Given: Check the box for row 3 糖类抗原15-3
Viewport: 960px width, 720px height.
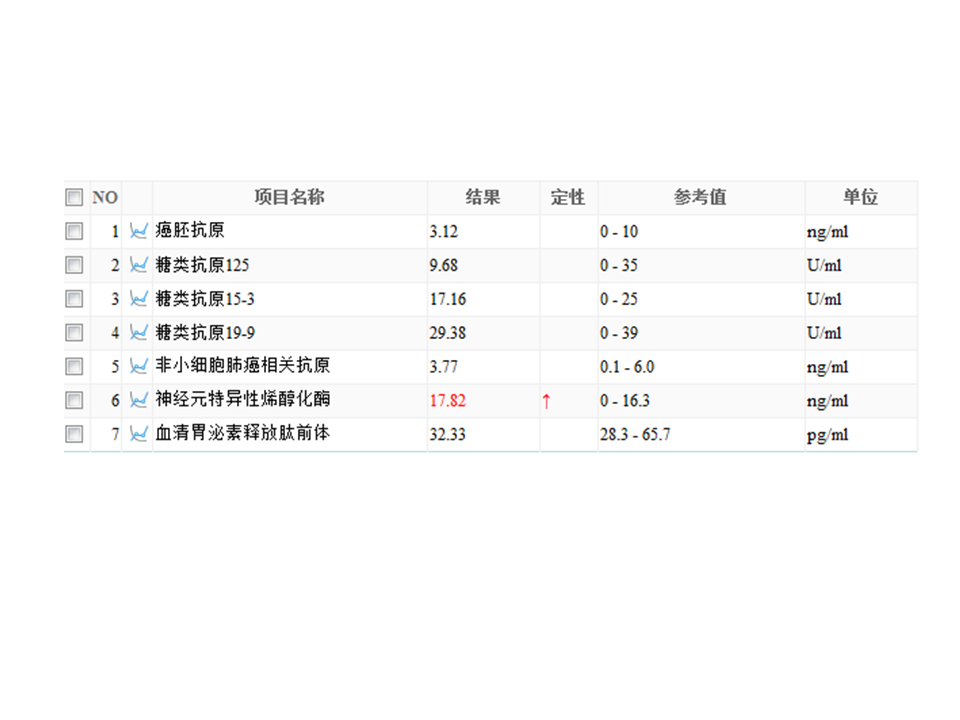Looking at the screenshot, I should click(x=74, y=298).
